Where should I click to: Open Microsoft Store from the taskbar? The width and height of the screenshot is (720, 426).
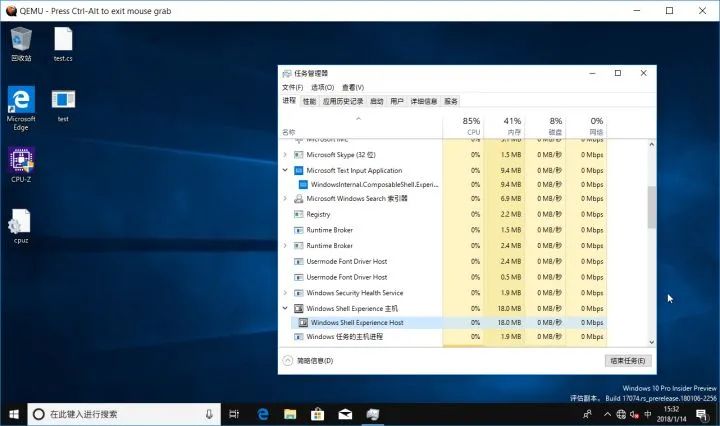[x=317, y=415]
